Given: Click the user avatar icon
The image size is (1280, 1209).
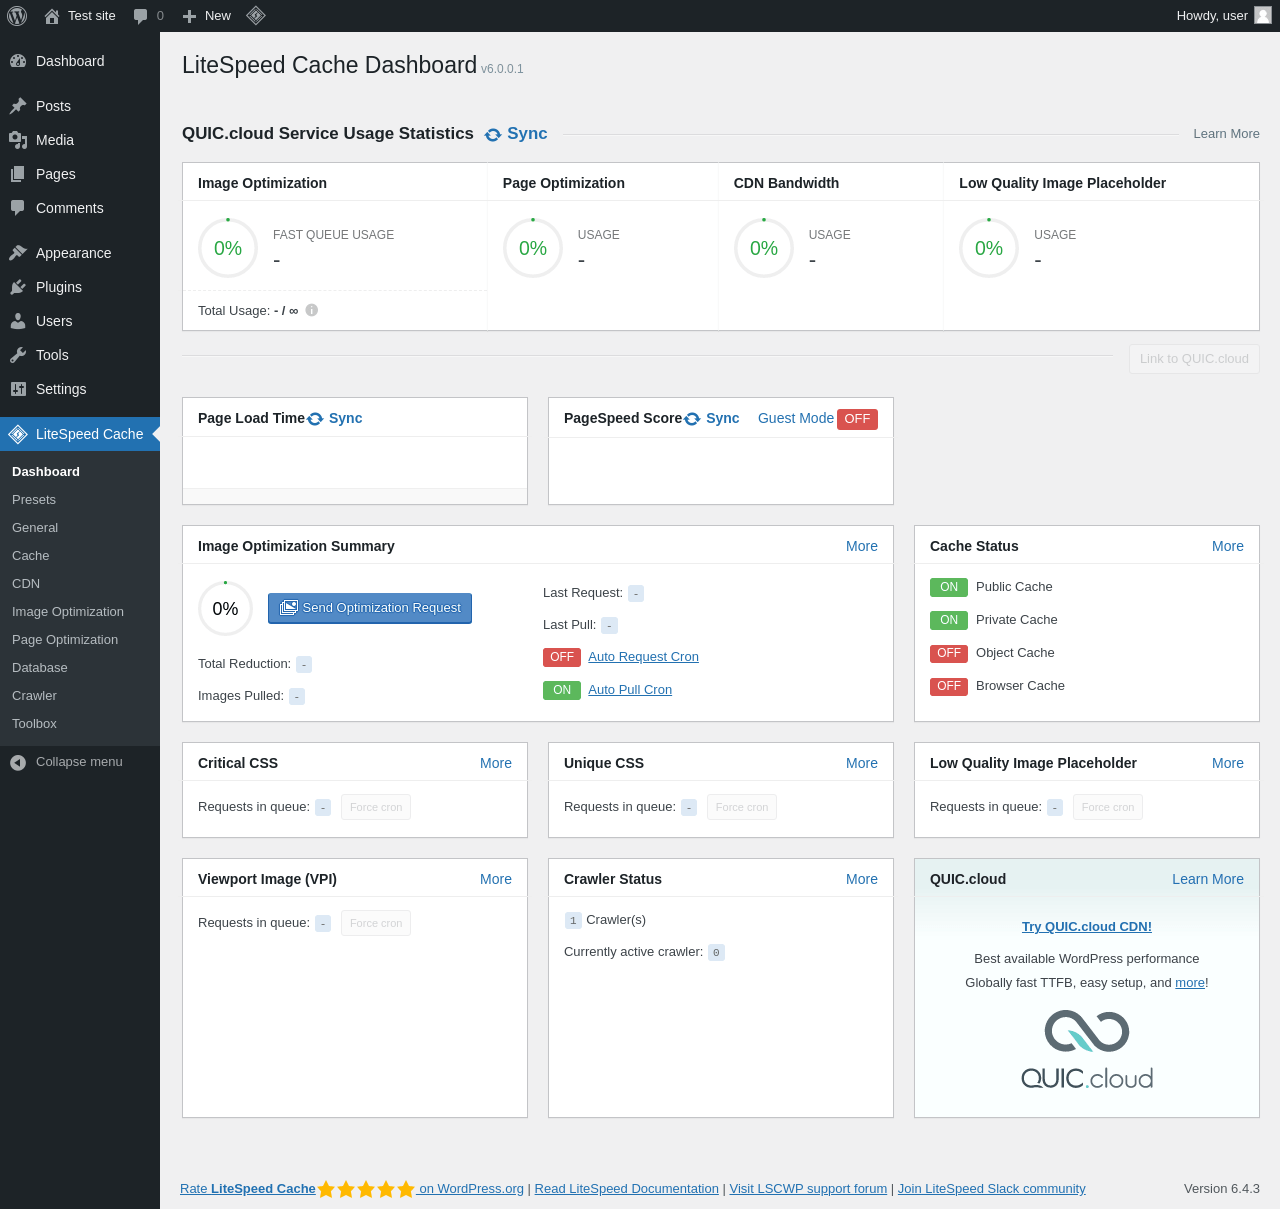Looking at the screenshot, I should [x=1263, y=15].
